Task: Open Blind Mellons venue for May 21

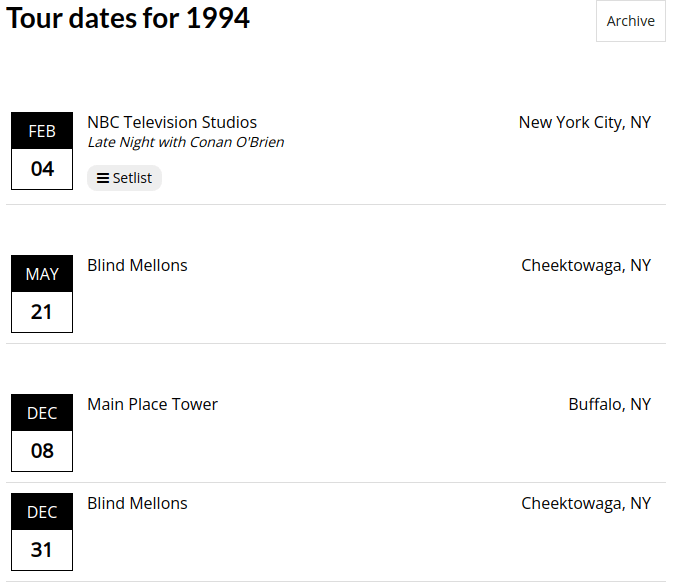Action: [137, 265]
